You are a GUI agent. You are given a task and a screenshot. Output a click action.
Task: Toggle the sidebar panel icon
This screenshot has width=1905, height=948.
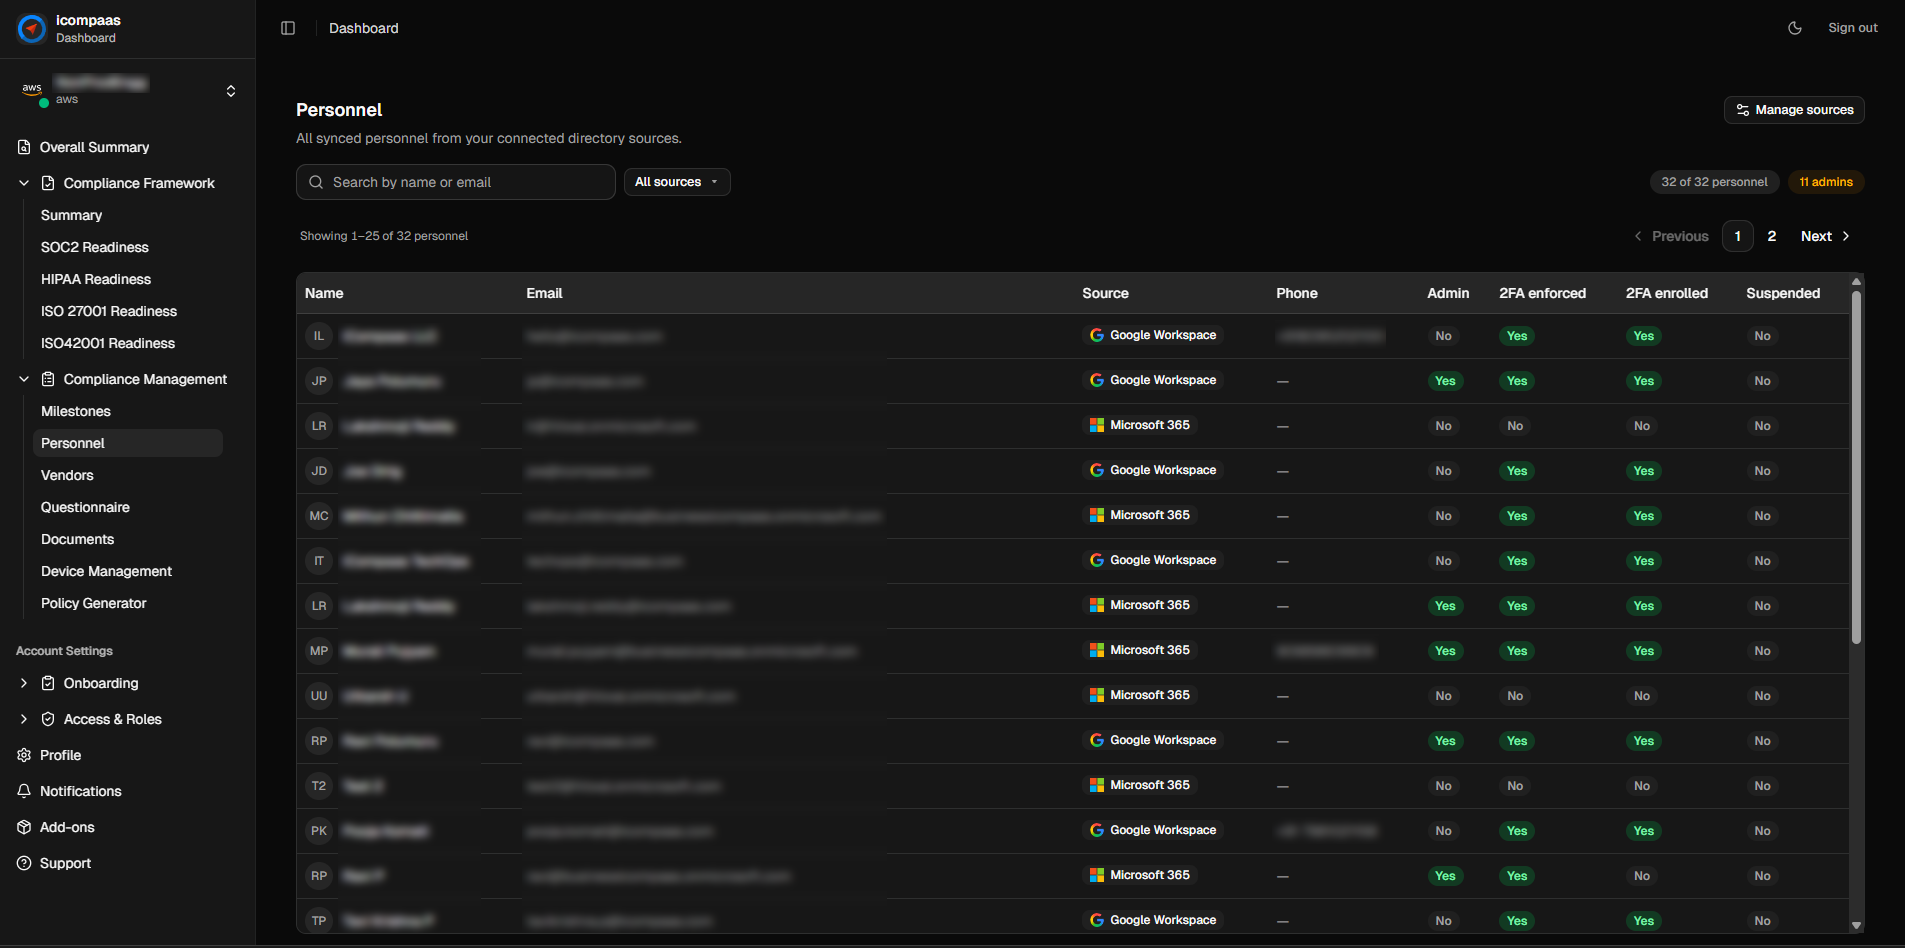[288, 28]
